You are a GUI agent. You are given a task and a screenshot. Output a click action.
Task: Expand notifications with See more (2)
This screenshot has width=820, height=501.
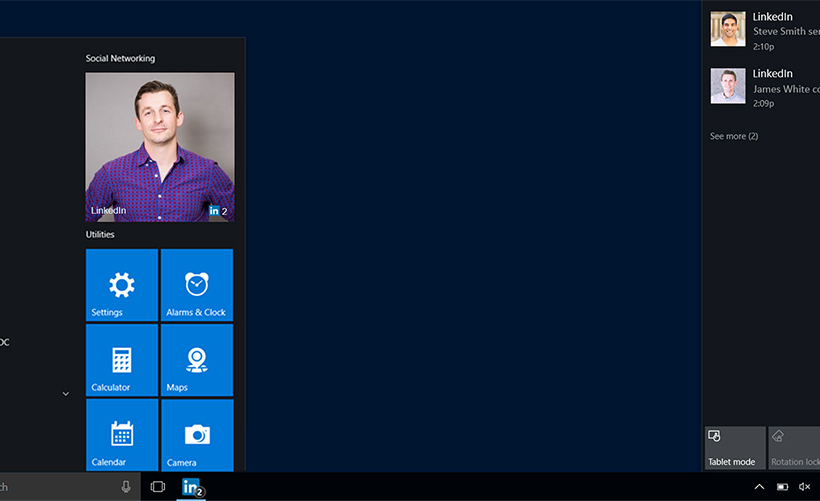[734, 136]
